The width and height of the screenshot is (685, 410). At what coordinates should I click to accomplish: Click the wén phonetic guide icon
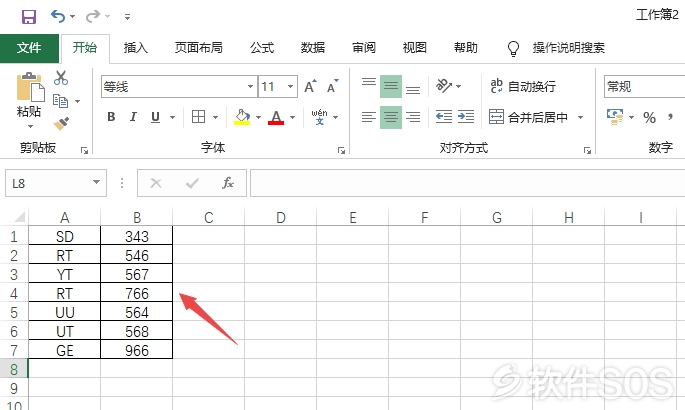(319, 117)
